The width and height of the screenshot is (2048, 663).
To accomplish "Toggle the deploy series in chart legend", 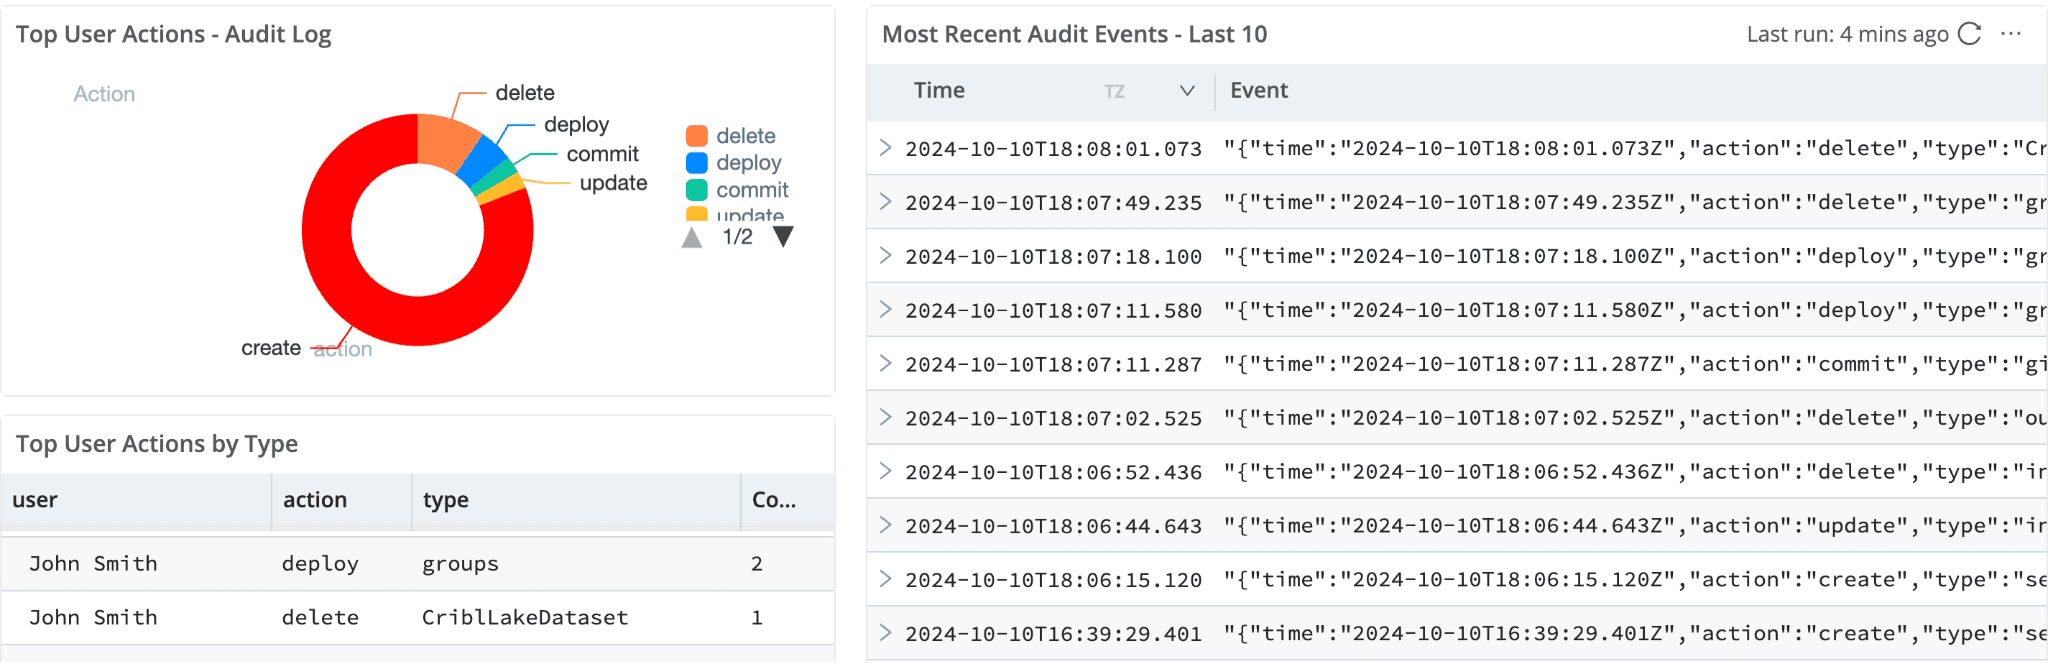I will [x=748, y=163].
